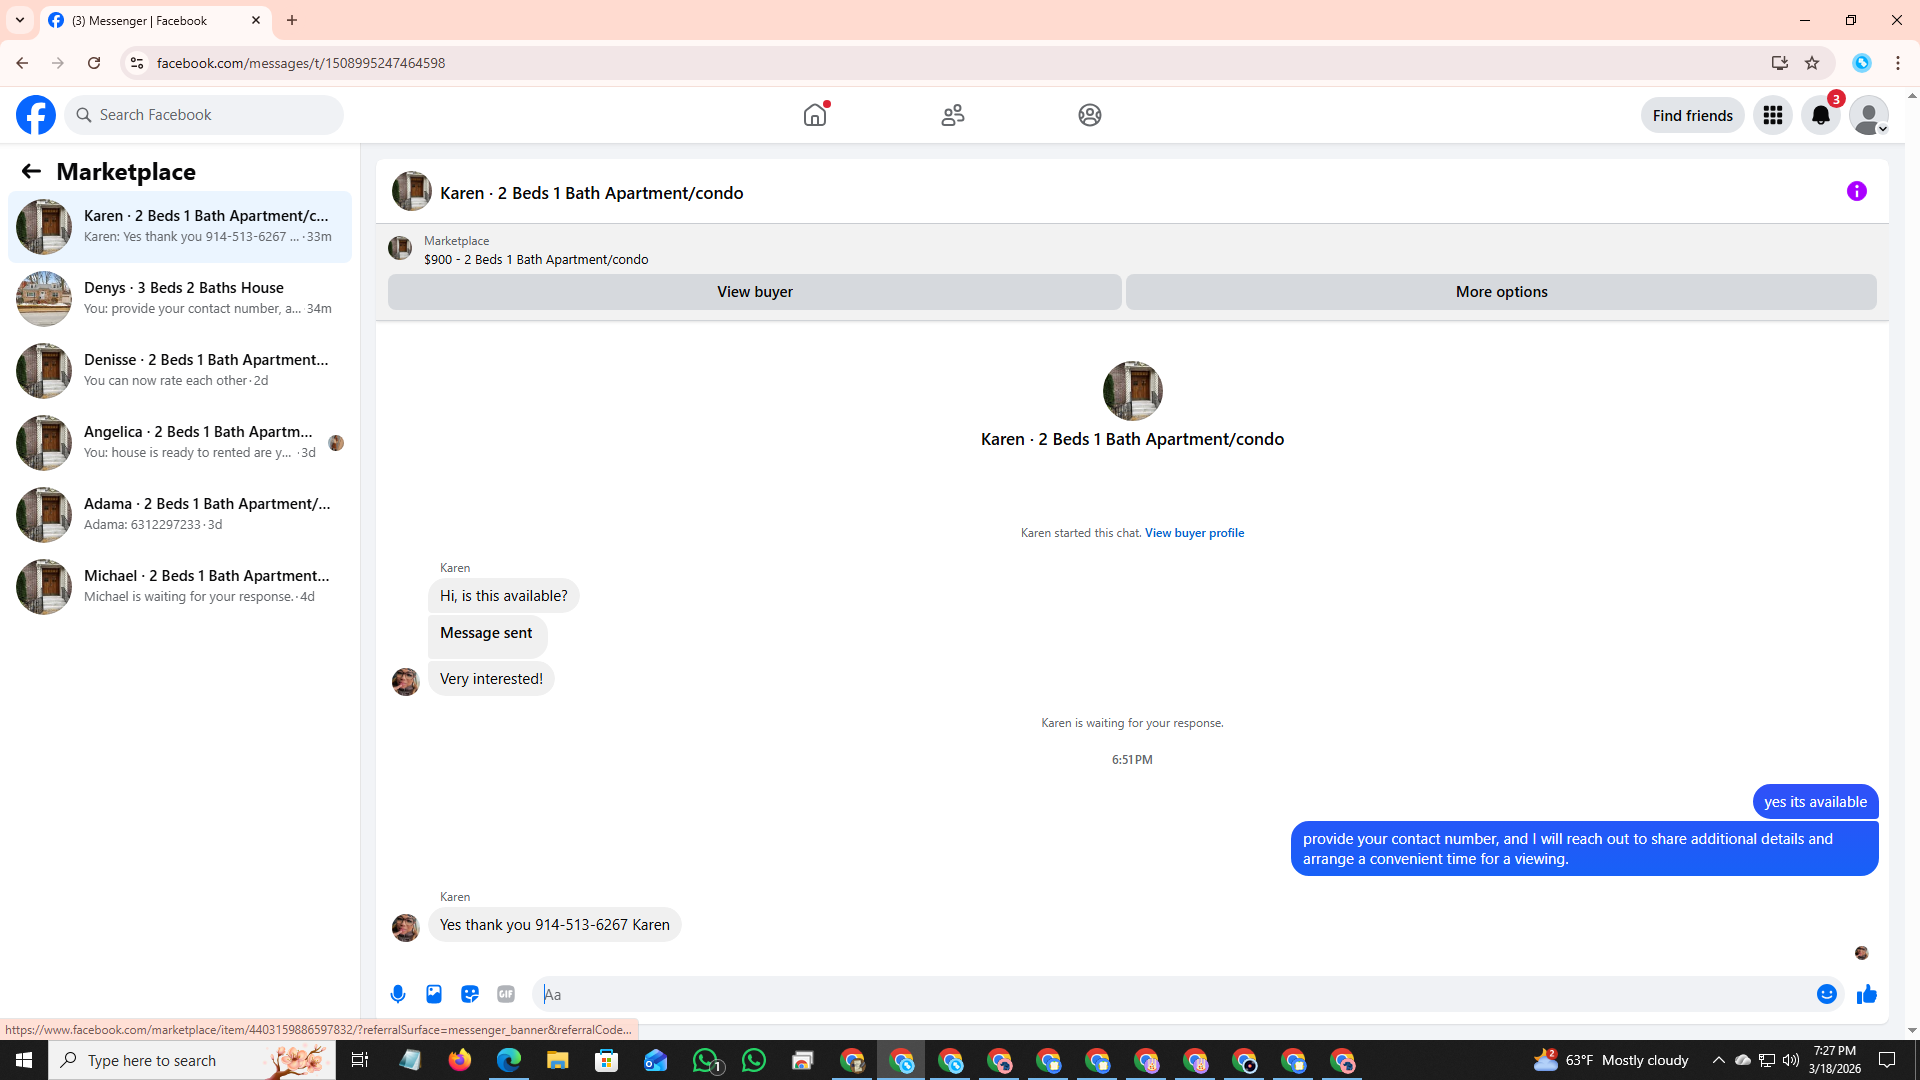Go back from Marketplace chats list
The height and width of the screenshot is (1080, 1920).
click(x=31, y=171)
